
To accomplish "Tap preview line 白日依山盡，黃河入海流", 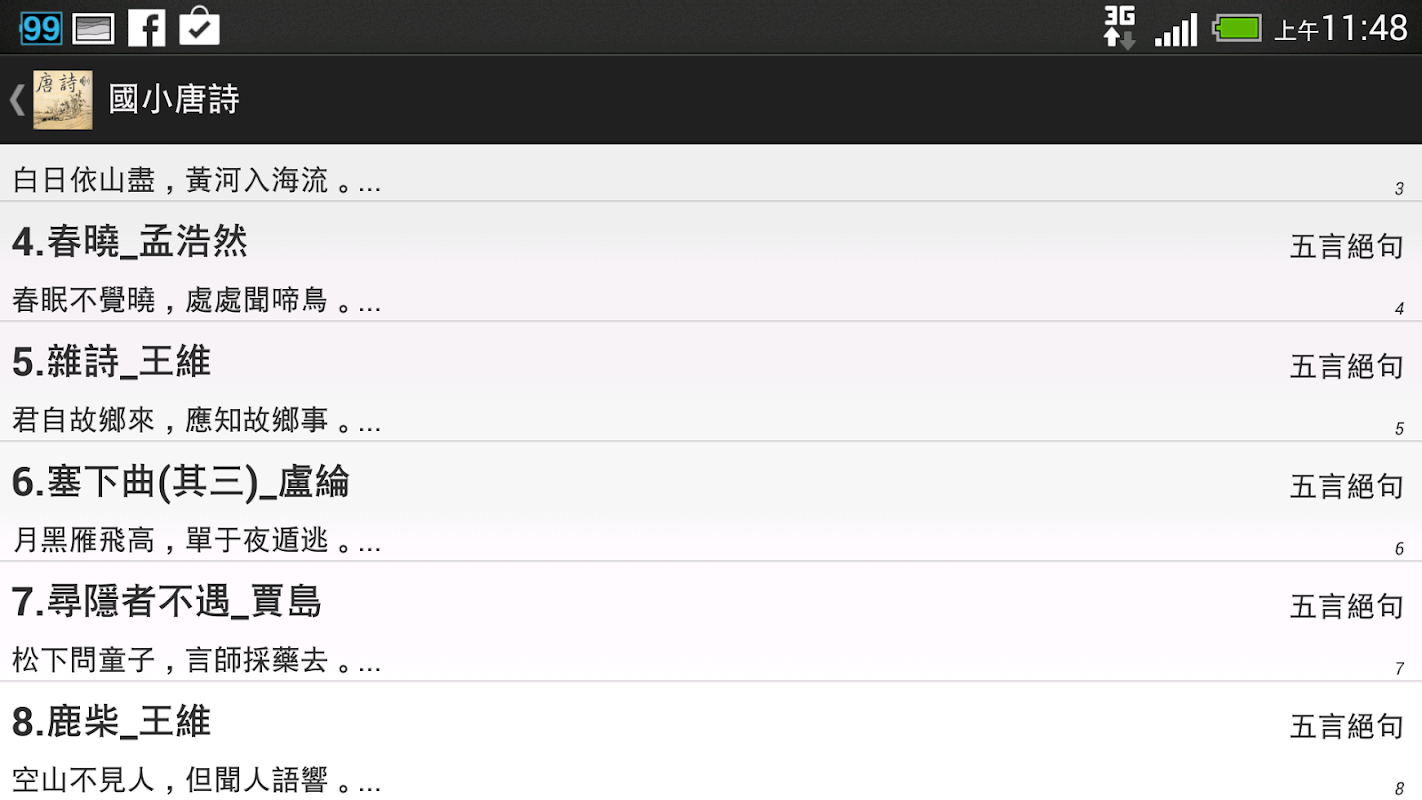I will (x=196, y=181).
